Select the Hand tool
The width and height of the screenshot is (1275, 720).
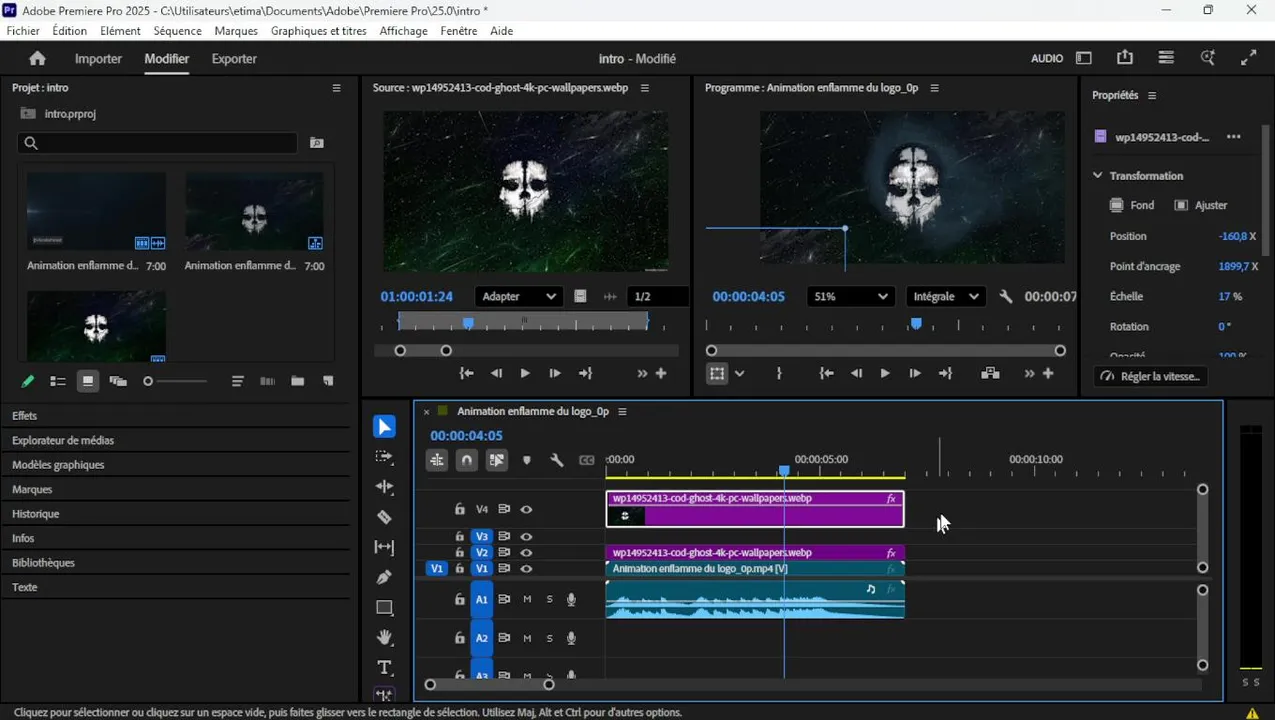pos(384,637)
